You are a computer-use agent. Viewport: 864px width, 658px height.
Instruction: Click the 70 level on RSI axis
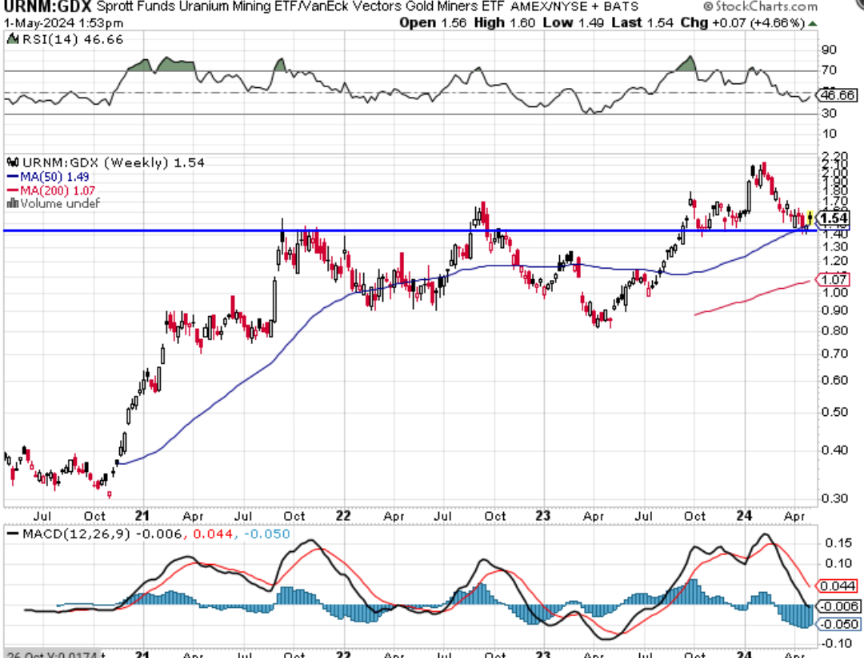click(x=829, y=71)
